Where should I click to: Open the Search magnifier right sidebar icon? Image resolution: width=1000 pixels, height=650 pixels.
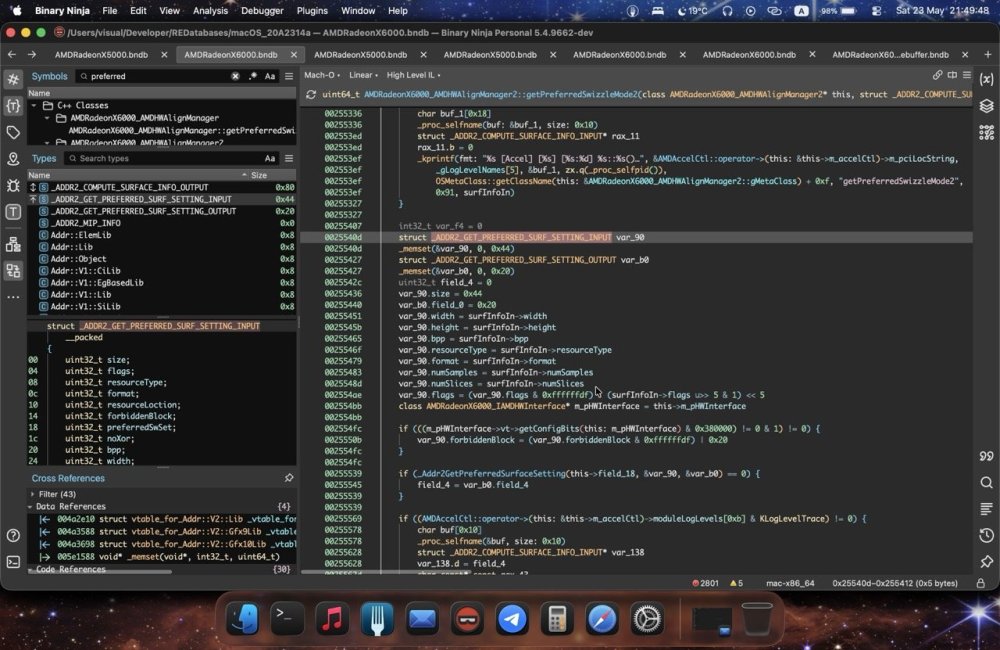click(986, 482)
